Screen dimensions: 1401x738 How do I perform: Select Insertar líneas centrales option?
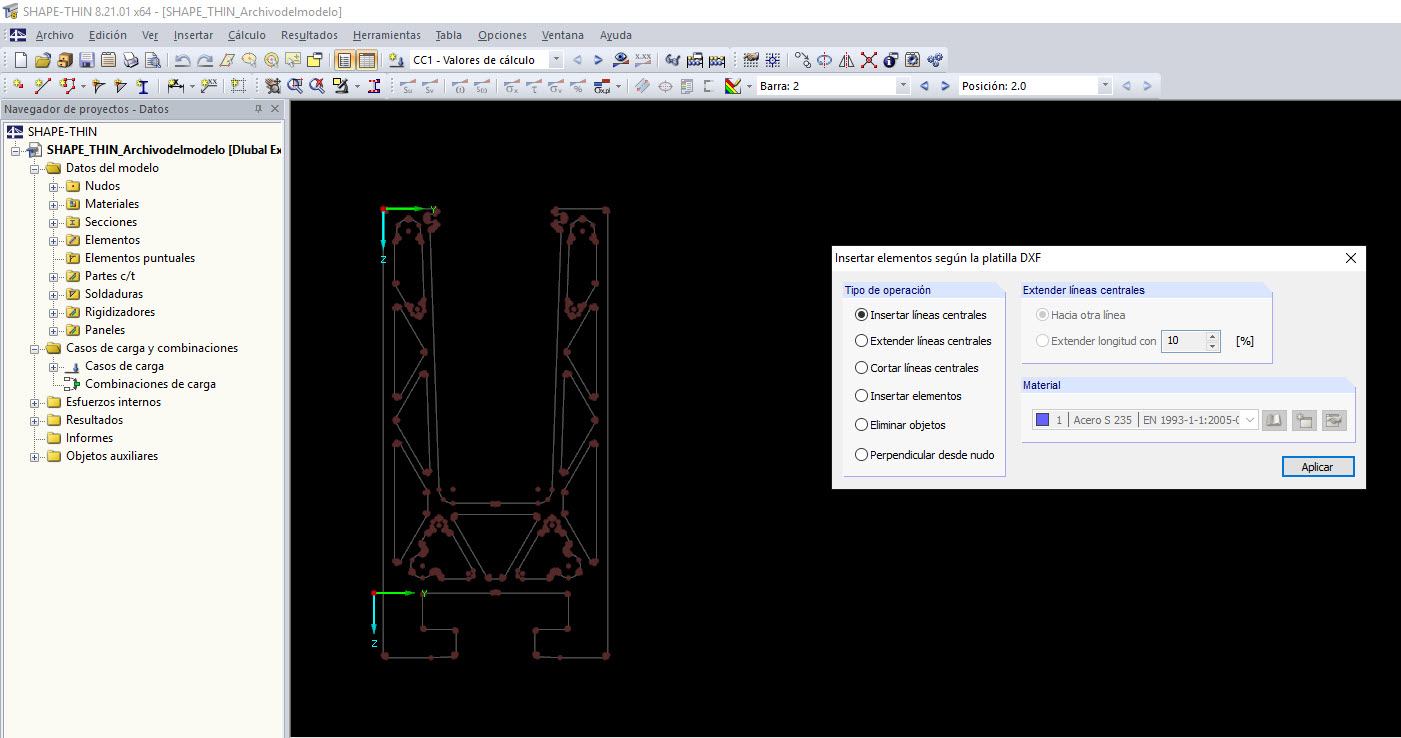[x=921, y=314]
